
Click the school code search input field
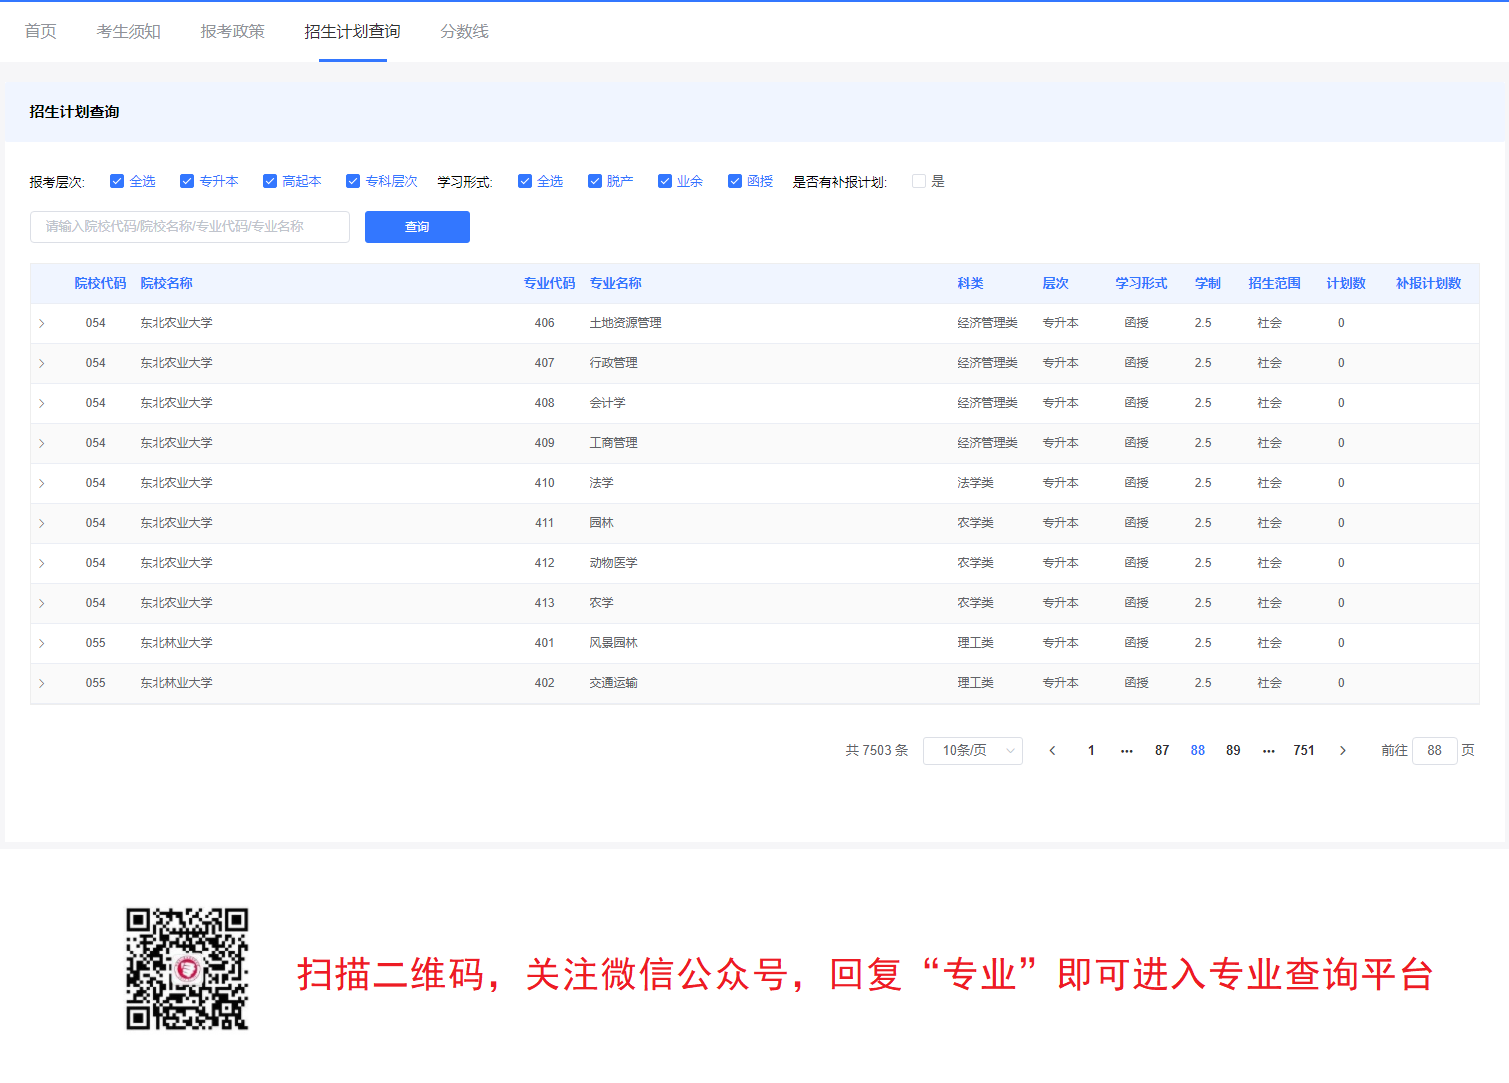(189, 227)
